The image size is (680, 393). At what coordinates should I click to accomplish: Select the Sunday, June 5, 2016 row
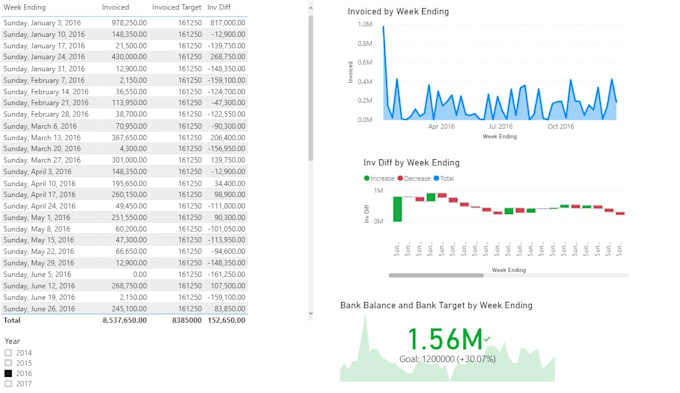coord(124,275)
